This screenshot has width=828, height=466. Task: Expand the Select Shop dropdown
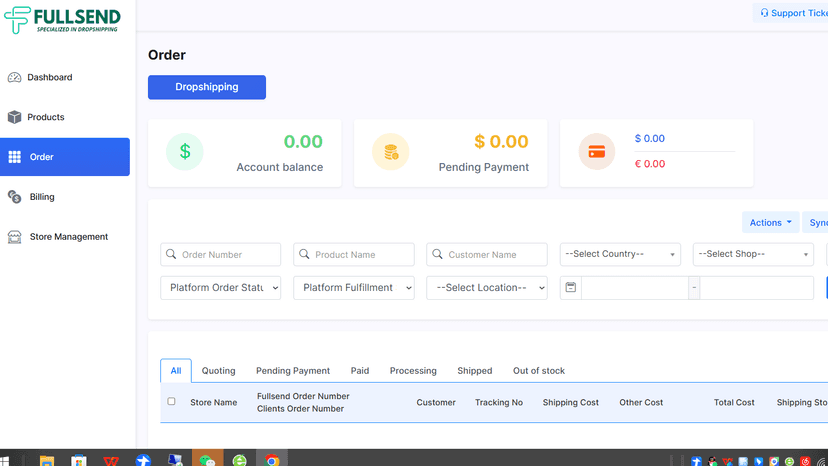tap(753, 254)
